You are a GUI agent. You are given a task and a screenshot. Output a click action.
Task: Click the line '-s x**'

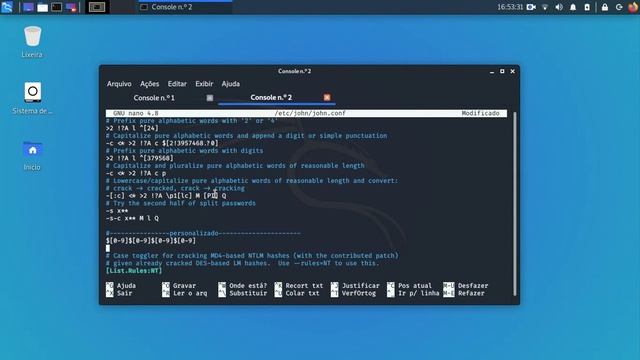point(117,211)
